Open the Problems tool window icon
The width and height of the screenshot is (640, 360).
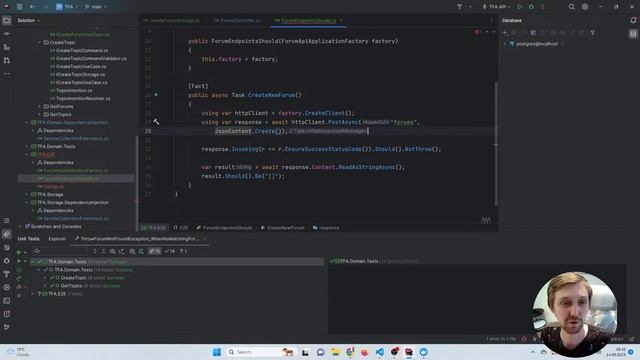7,314
